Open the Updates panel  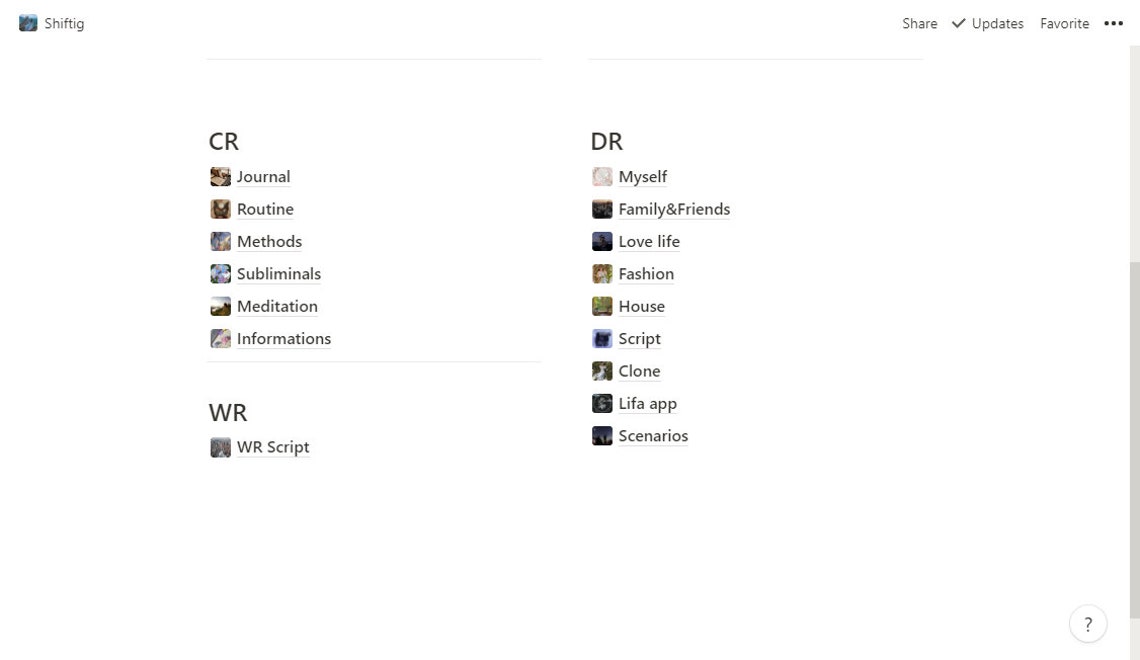[987, 23]
